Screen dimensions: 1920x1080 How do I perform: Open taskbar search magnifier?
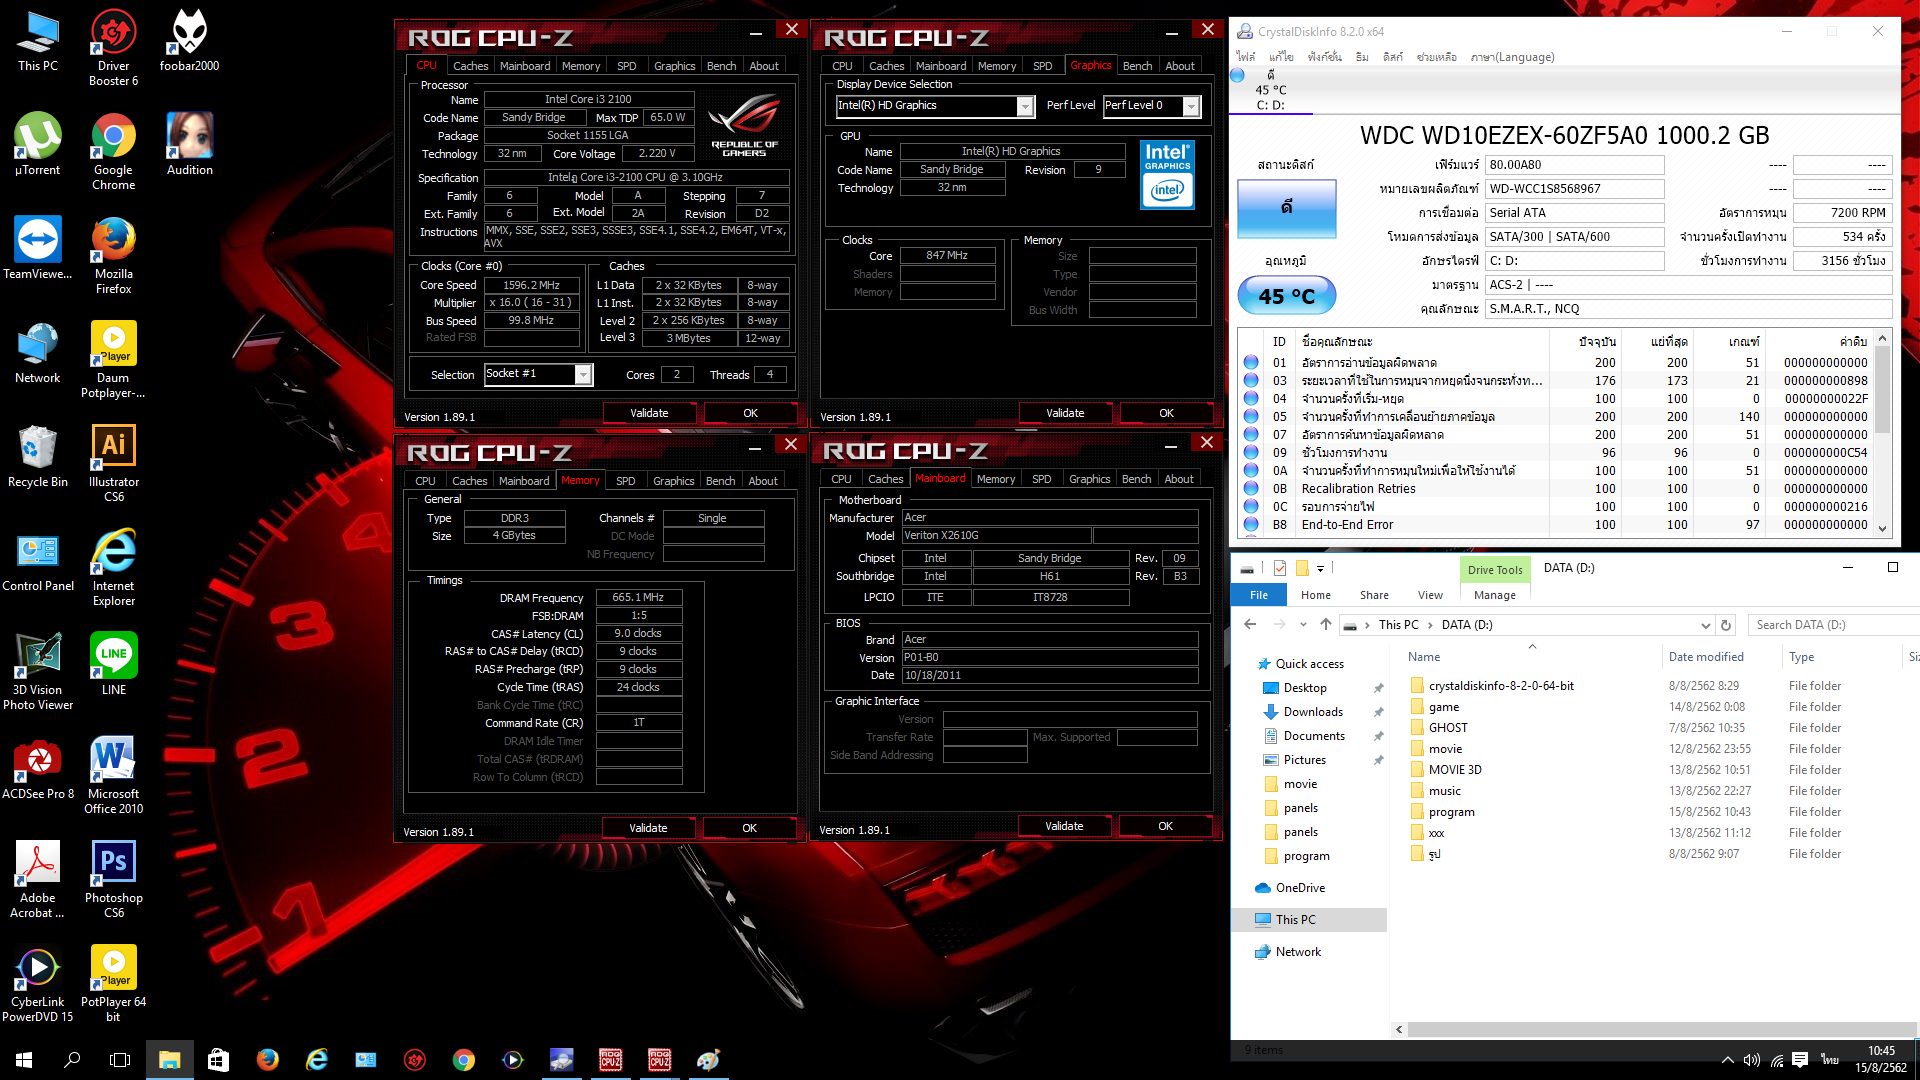[72, 1059]
